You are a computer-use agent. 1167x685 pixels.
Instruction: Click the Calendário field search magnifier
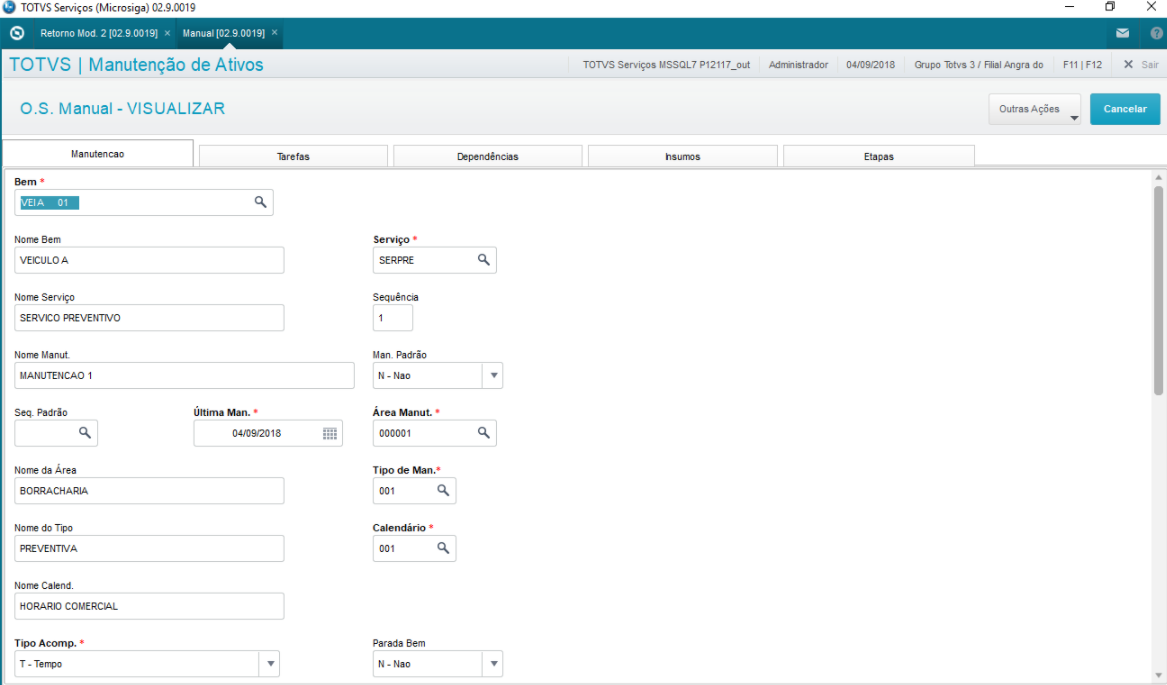(443, 548)
